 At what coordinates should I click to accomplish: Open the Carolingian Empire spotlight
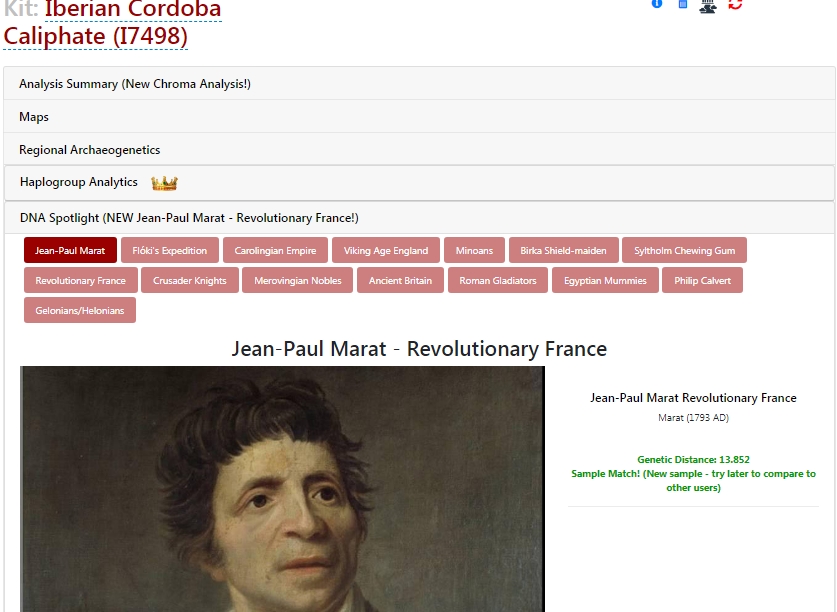coord(275,250)
